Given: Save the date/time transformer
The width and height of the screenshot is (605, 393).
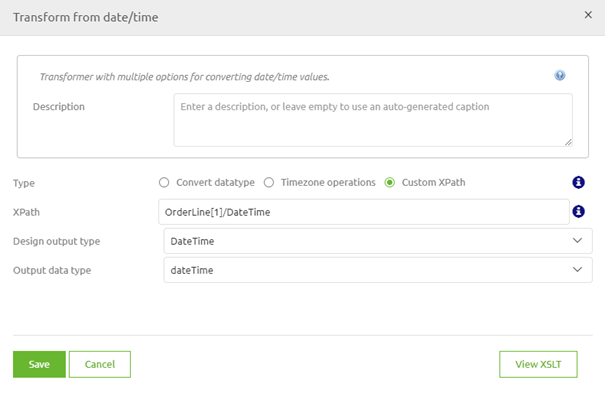Looking at the screenshot, I should click(39, 364).
